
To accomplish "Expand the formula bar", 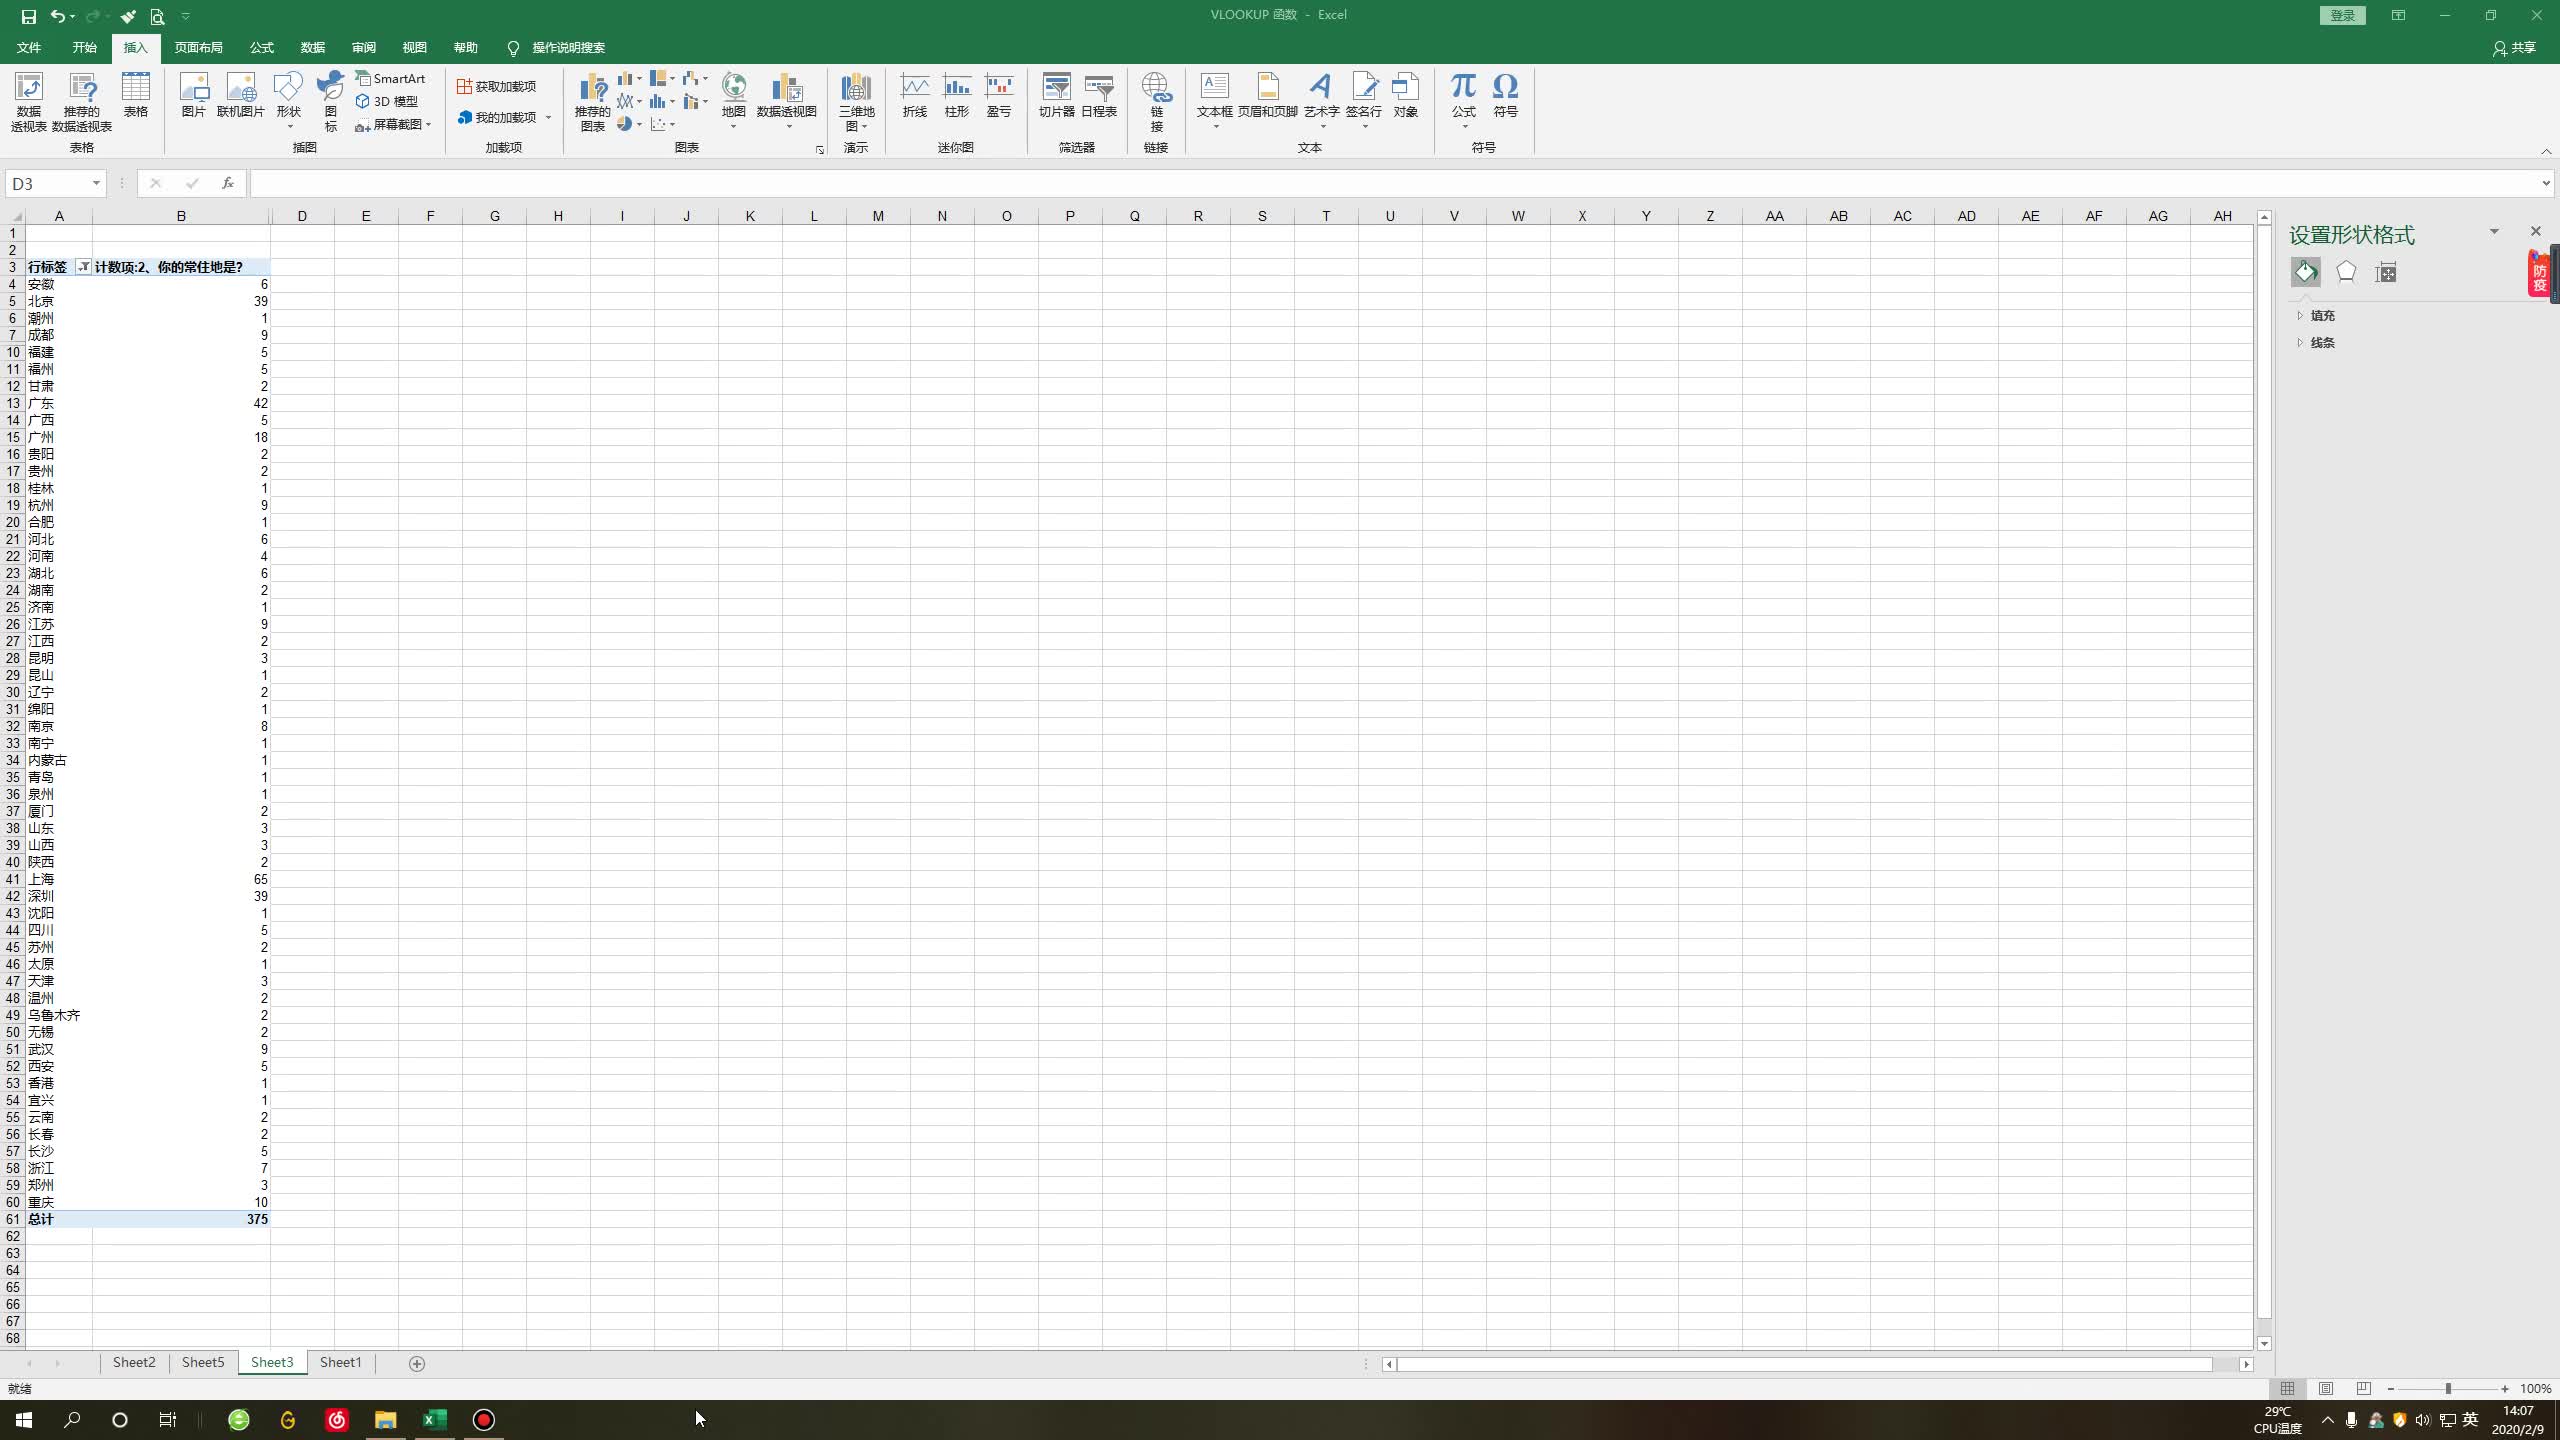I will (2546, 183).
